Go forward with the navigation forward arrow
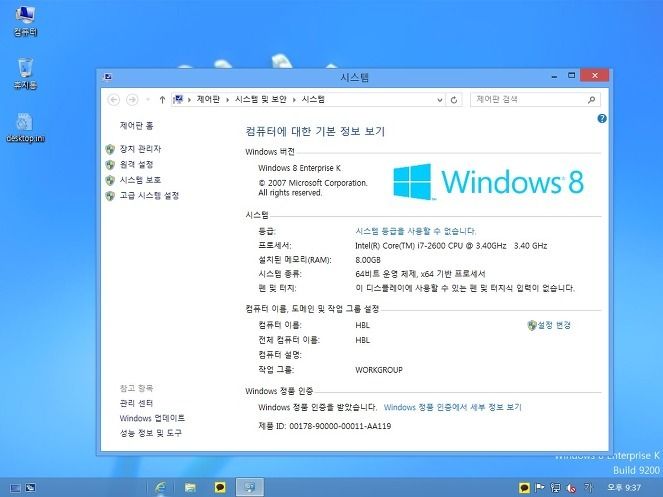This screenshot has width=663, height=497. (132, 100)
